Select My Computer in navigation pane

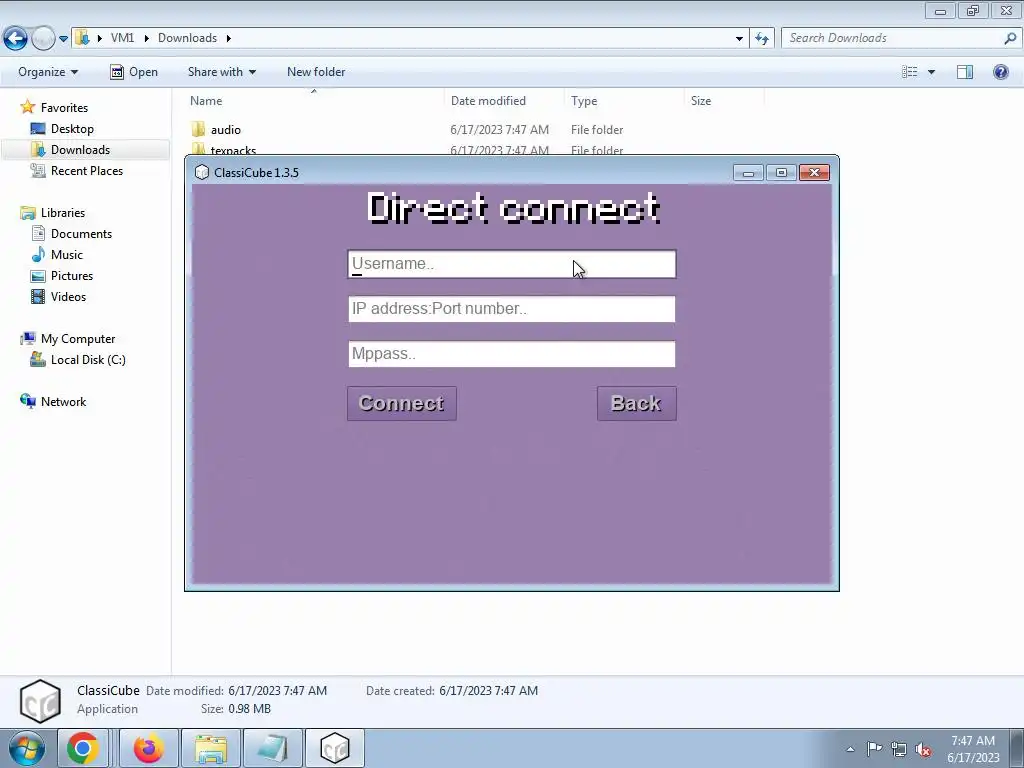[78, 339]
